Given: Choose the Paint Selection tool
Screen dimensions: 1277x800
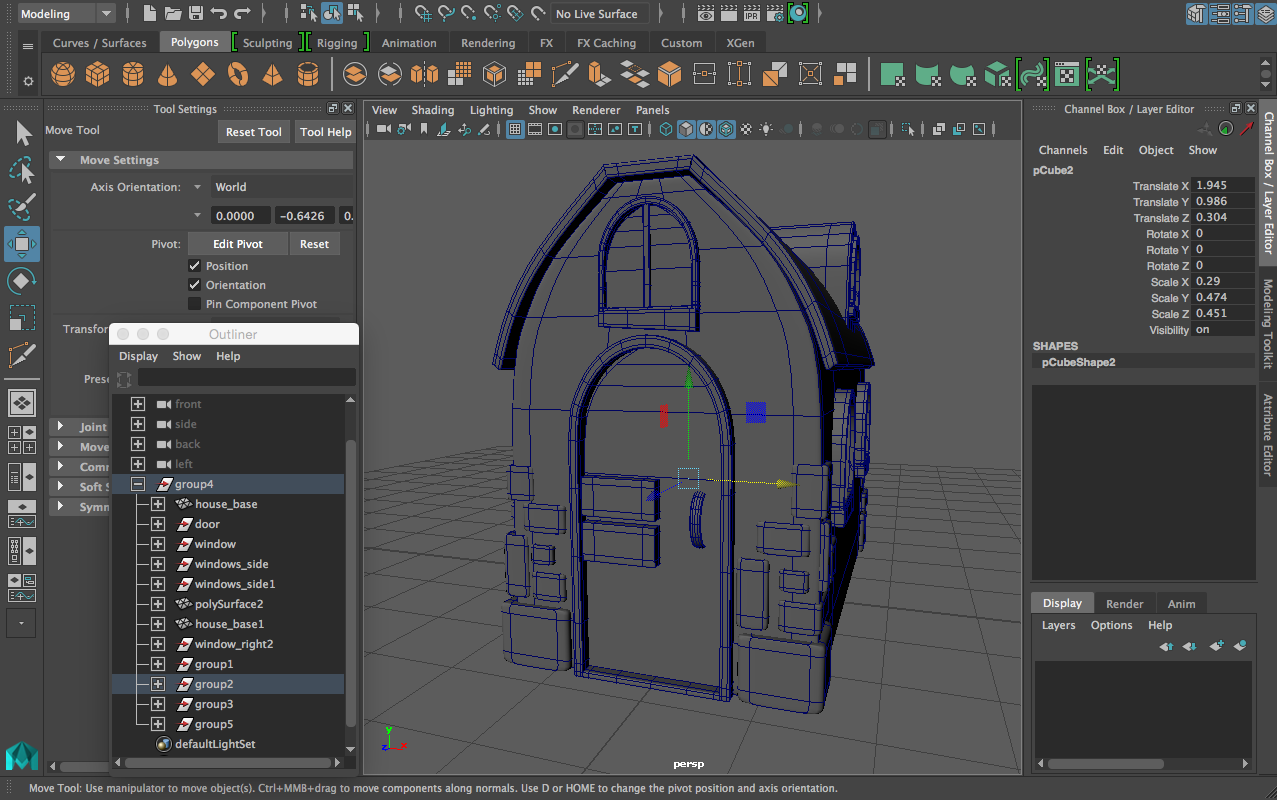Looking at the screenshot, I should tap(21, 207).
